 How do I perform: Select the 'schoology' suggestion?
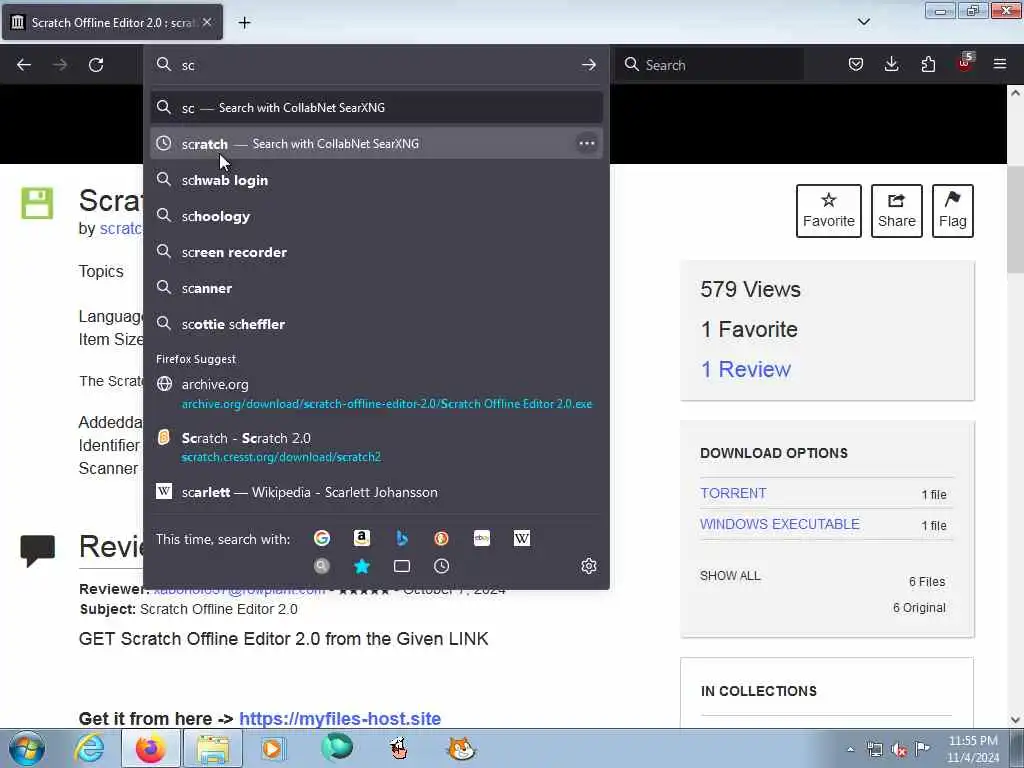[x=376, y=216]
